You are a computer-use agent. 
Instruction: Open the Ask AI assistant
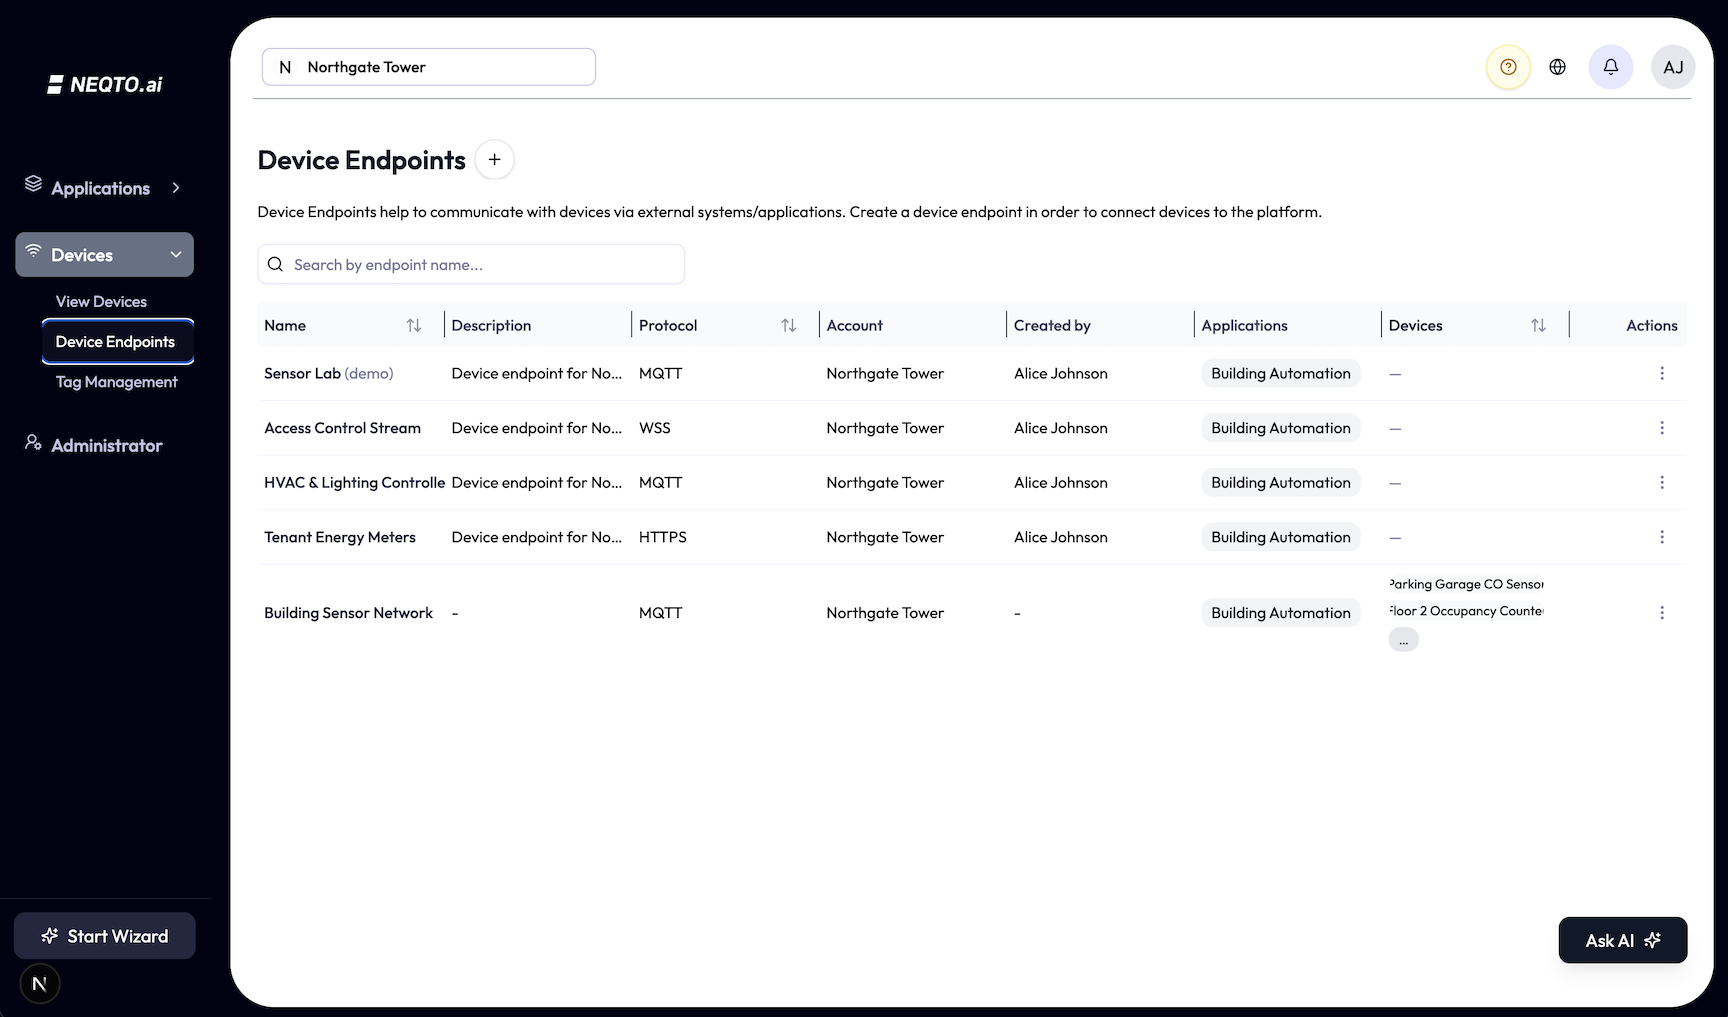1623,940
